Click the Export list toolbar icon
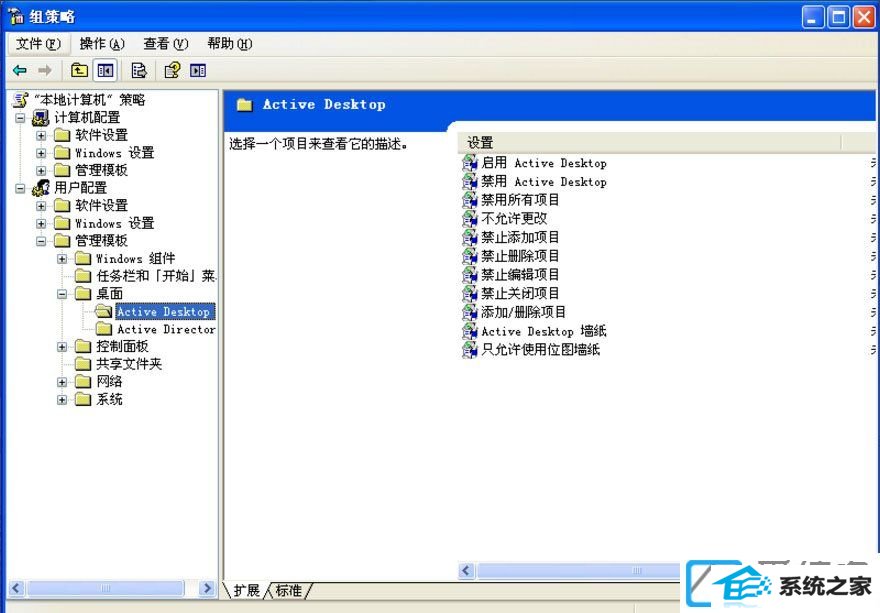This screenshot has width=880, height=613. coord(139,70)
